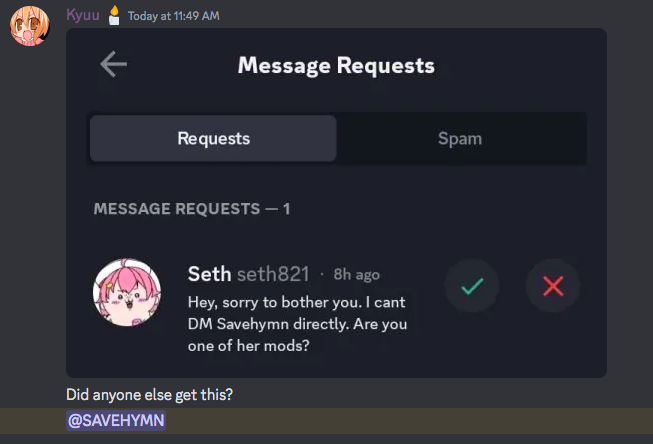Screen dimensions: 653x444
Task: Select the 'Did anyone else get this?' message
Action: point(150,394)
